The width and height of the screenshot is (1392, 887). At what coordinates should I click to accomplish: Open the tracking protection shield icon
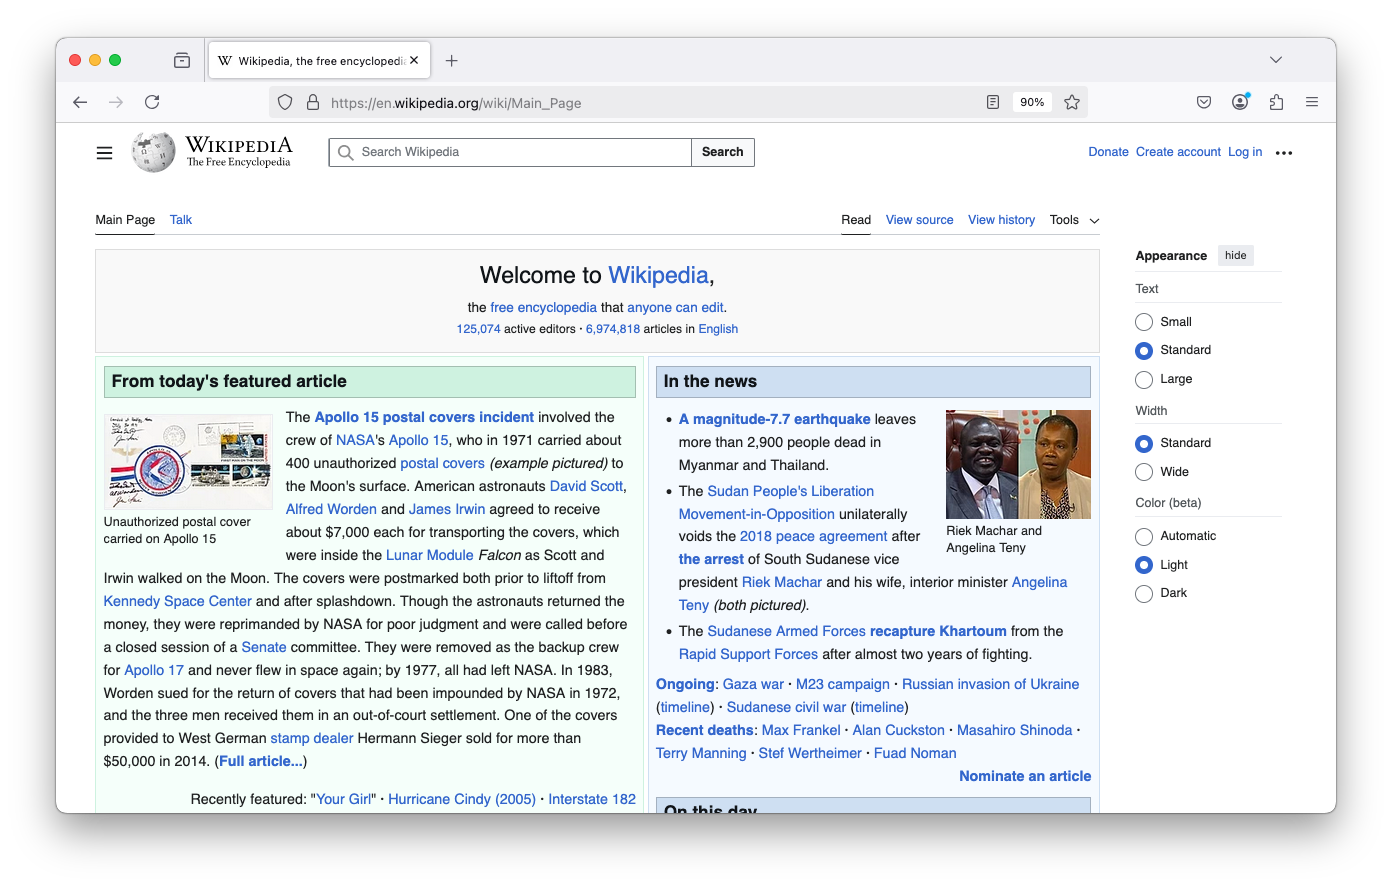[x=285, y=102]
